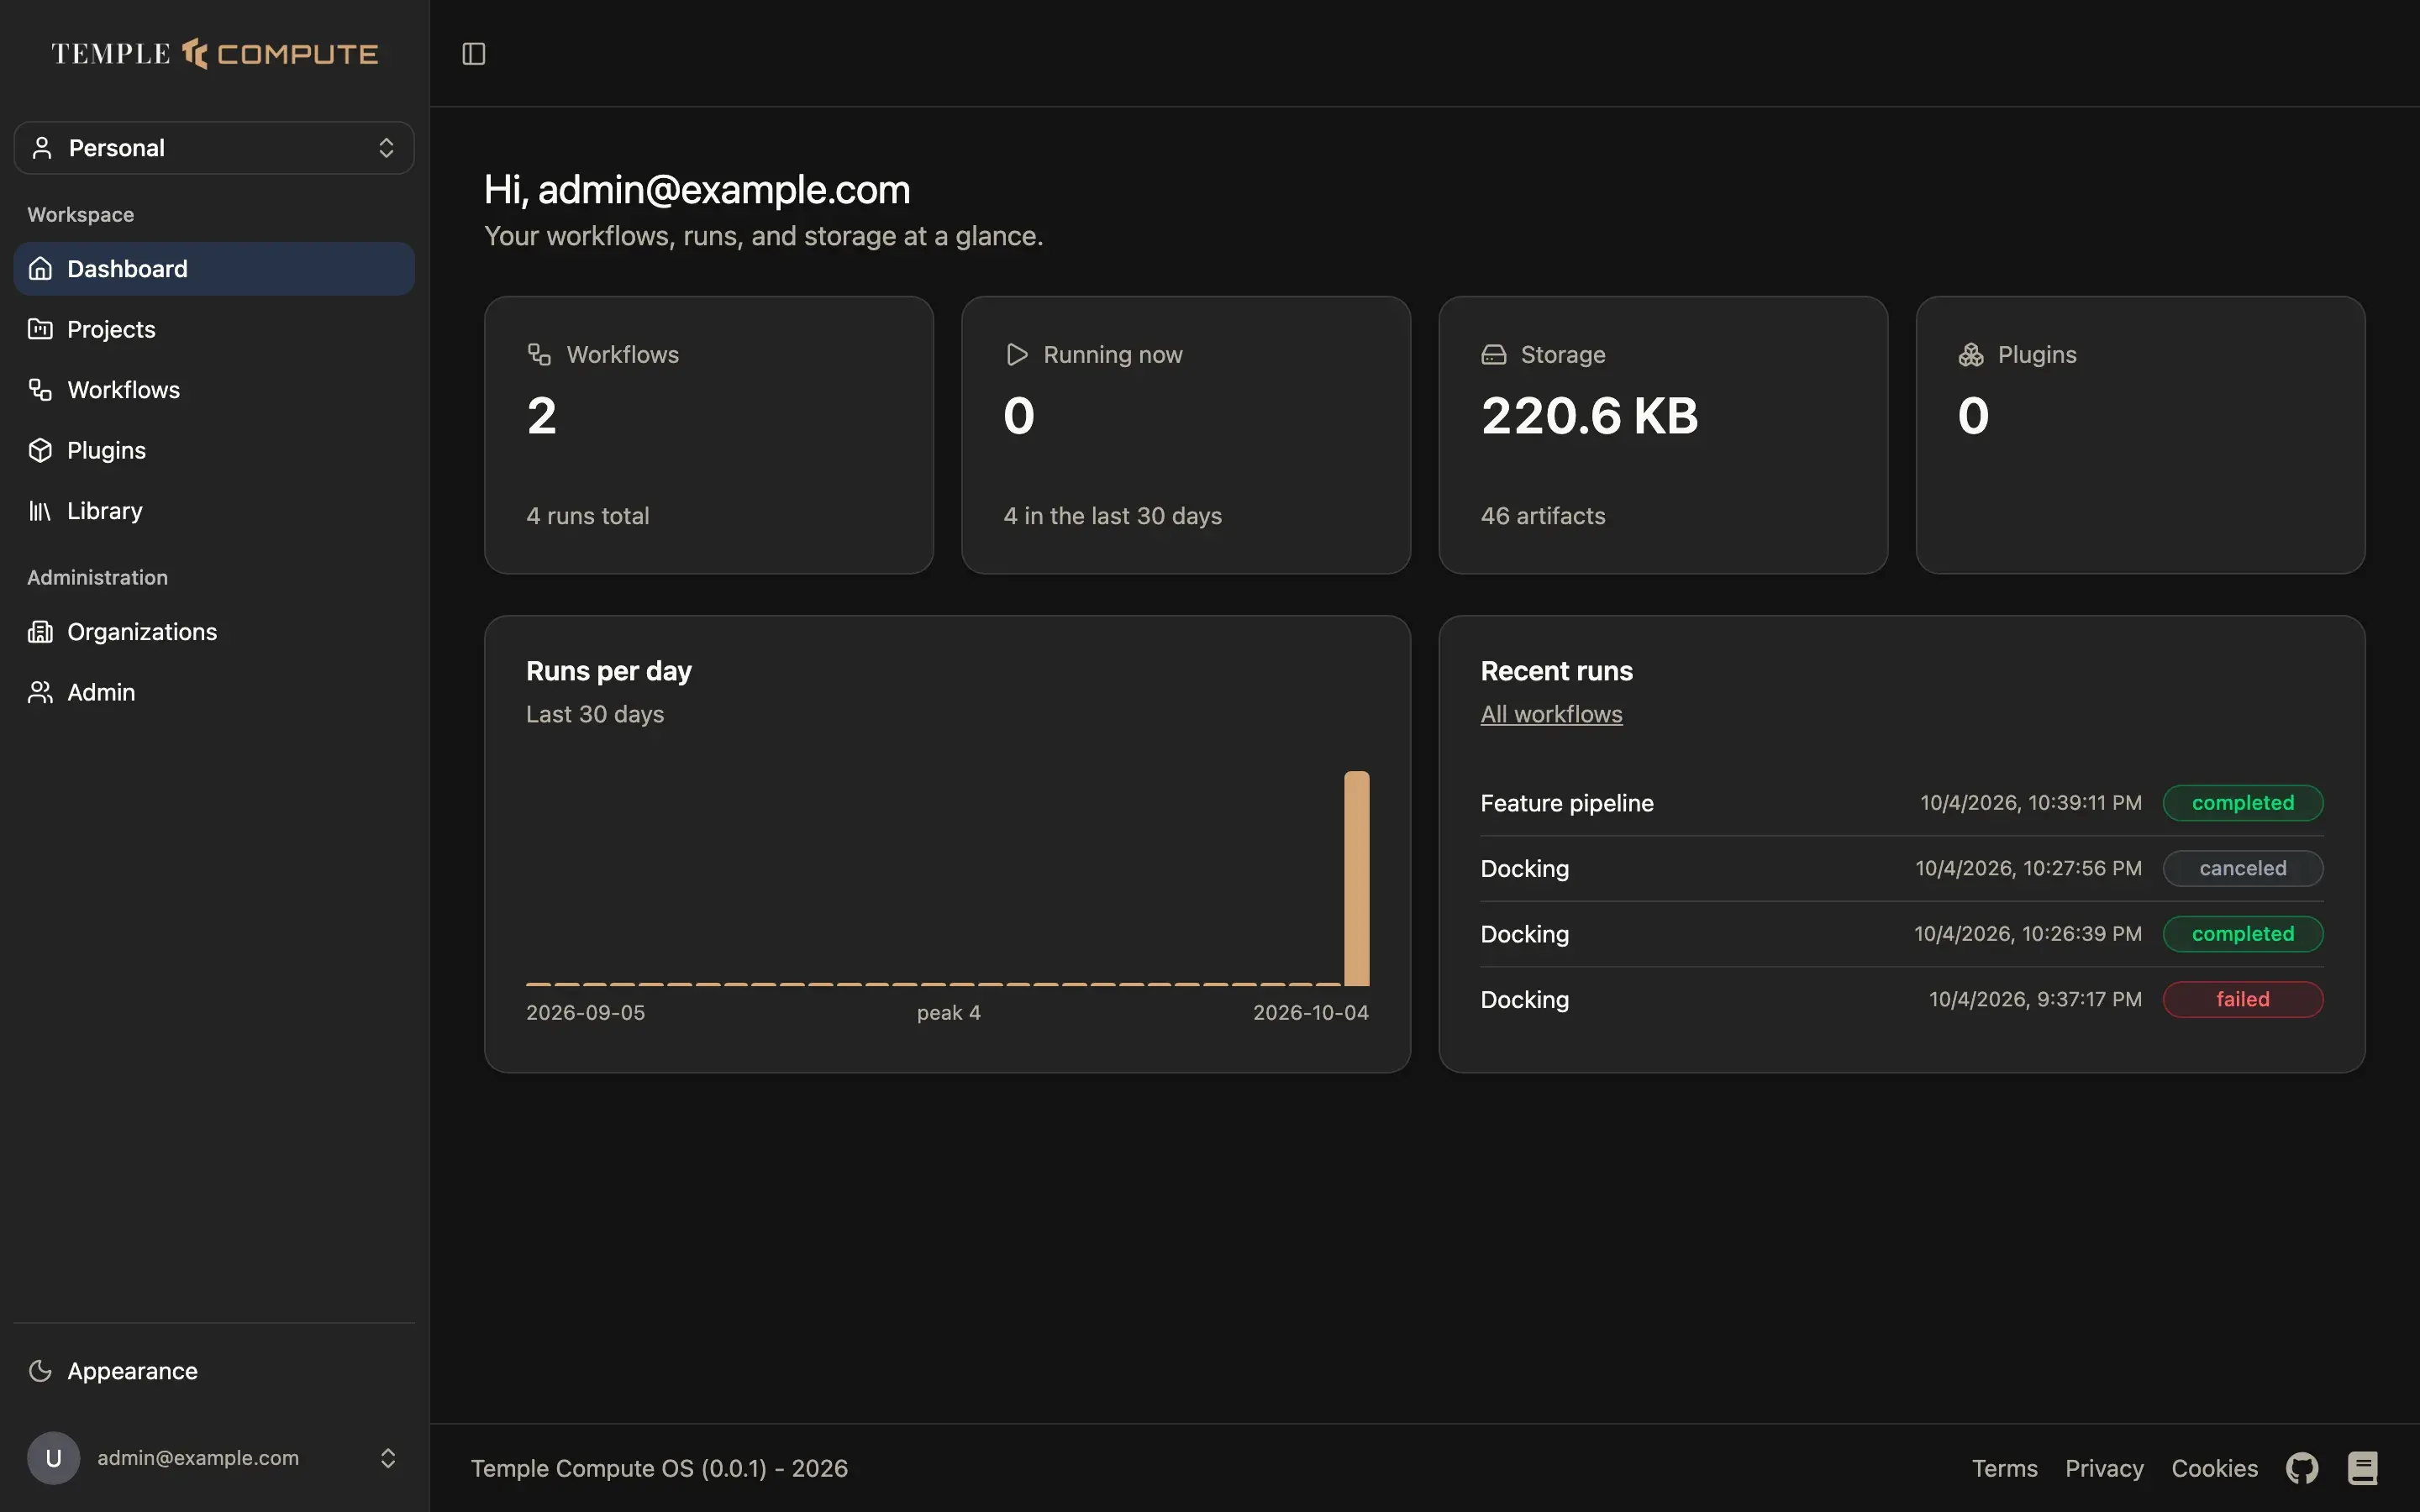This screenshot has width=2420, height=1512.
Task: Click the Library books icon
Action: tap(40, 511)
